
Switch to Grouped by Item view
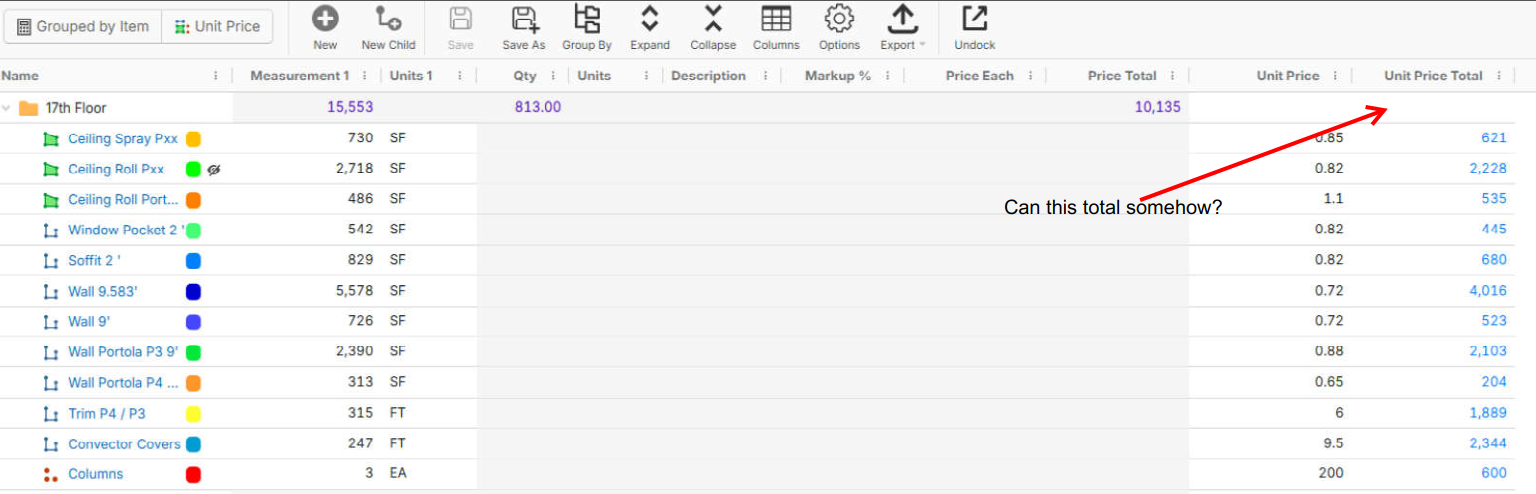tap(83, 27)
